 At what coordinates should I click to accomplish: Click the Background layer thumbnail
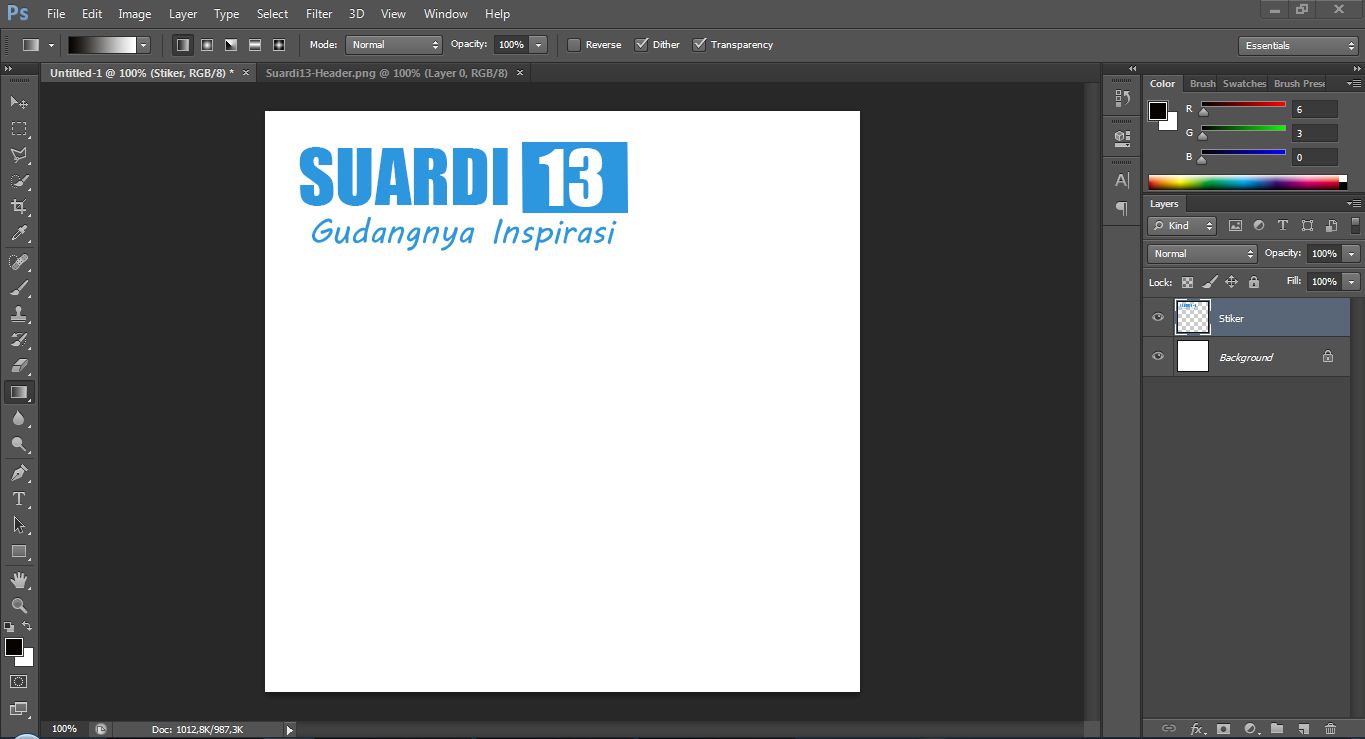1192,356
